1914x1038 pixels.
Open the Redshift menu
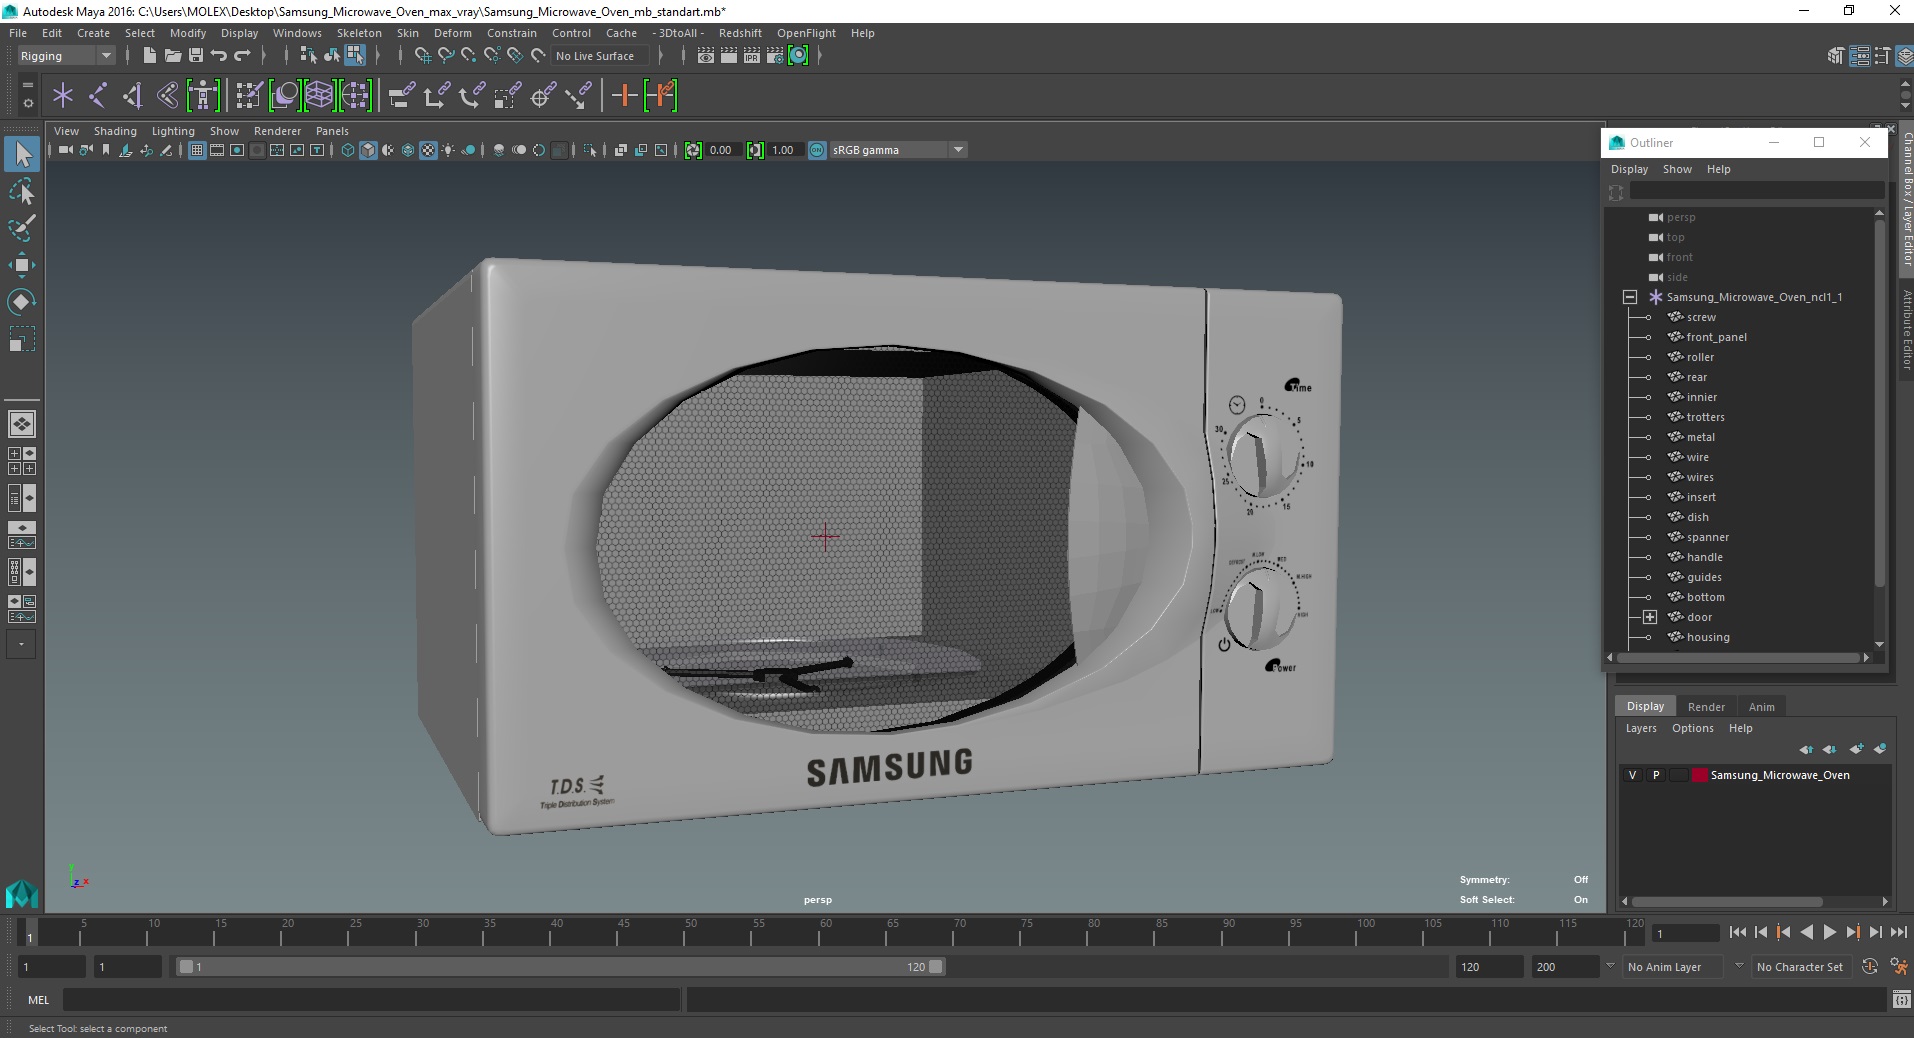coord(740,33)
